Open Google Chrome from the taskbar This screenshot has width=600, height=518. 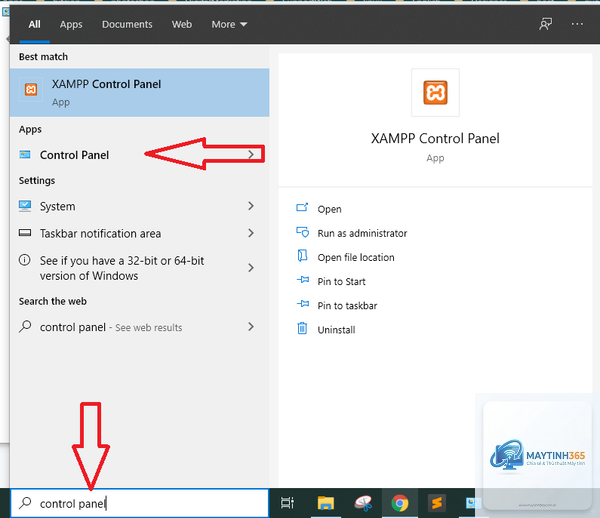tap(399, 503)
